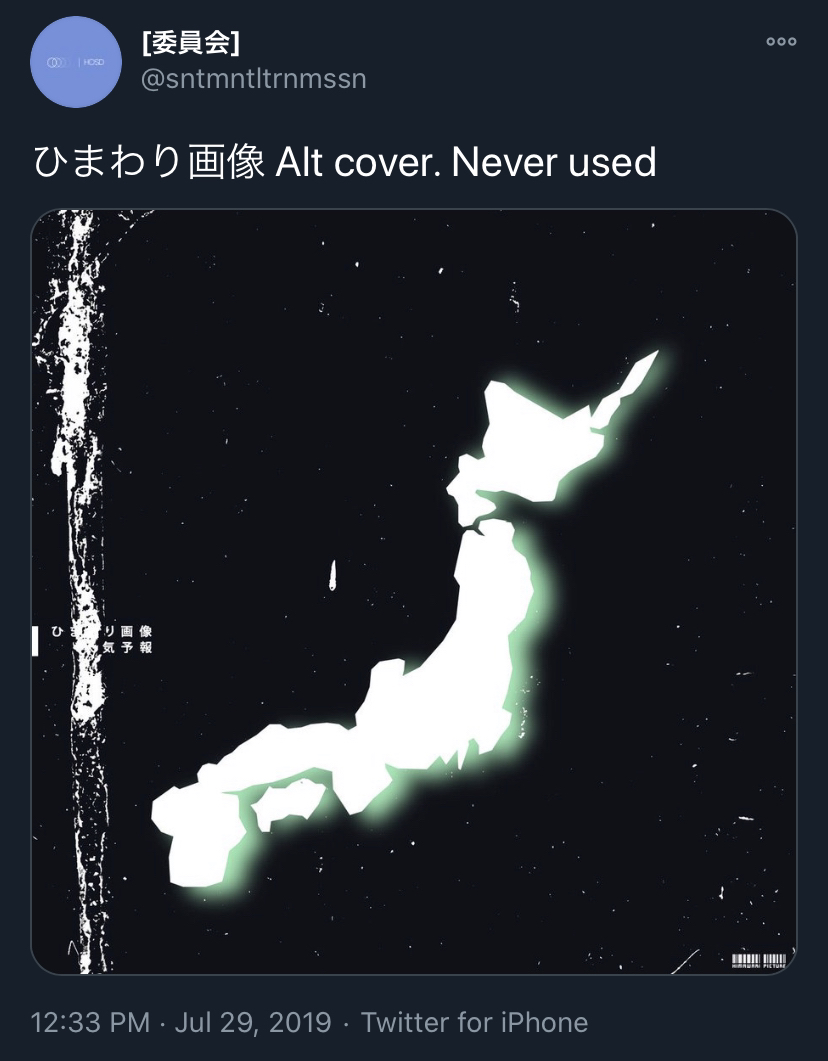Screen dimensions: 828x1061
Task: Open the three-dot more options menu
Action: coord(781,41)
